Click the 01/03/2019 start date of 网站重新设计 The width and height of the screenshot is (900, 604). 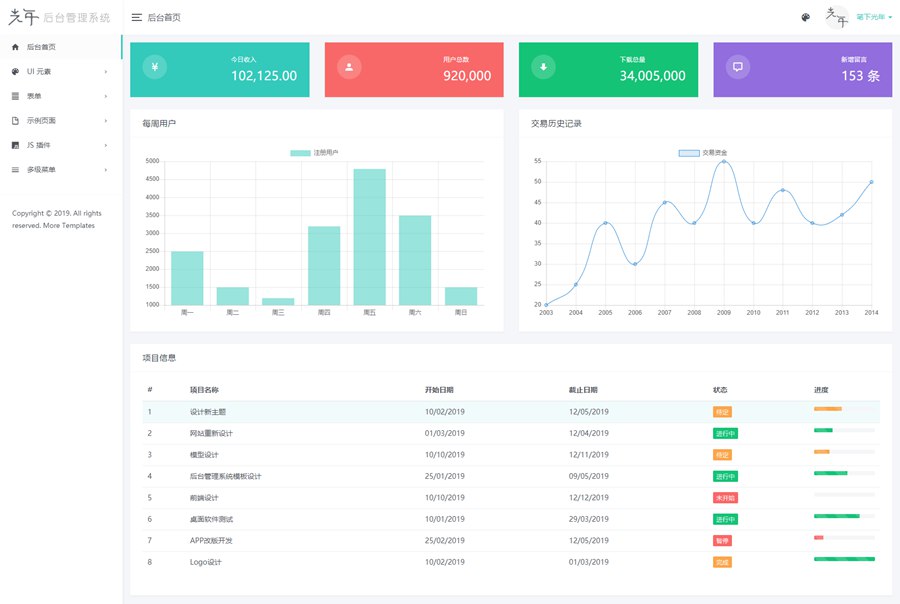click(x=445, y=433)
